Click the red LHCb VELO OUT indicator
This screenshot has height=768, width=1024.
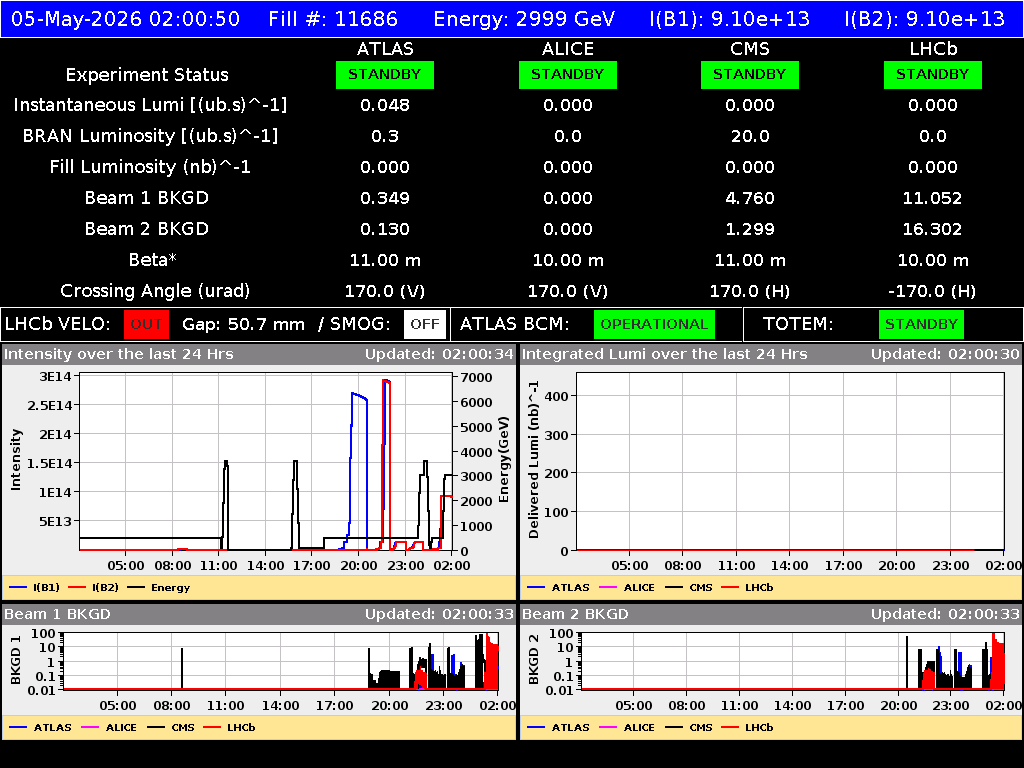146,325
